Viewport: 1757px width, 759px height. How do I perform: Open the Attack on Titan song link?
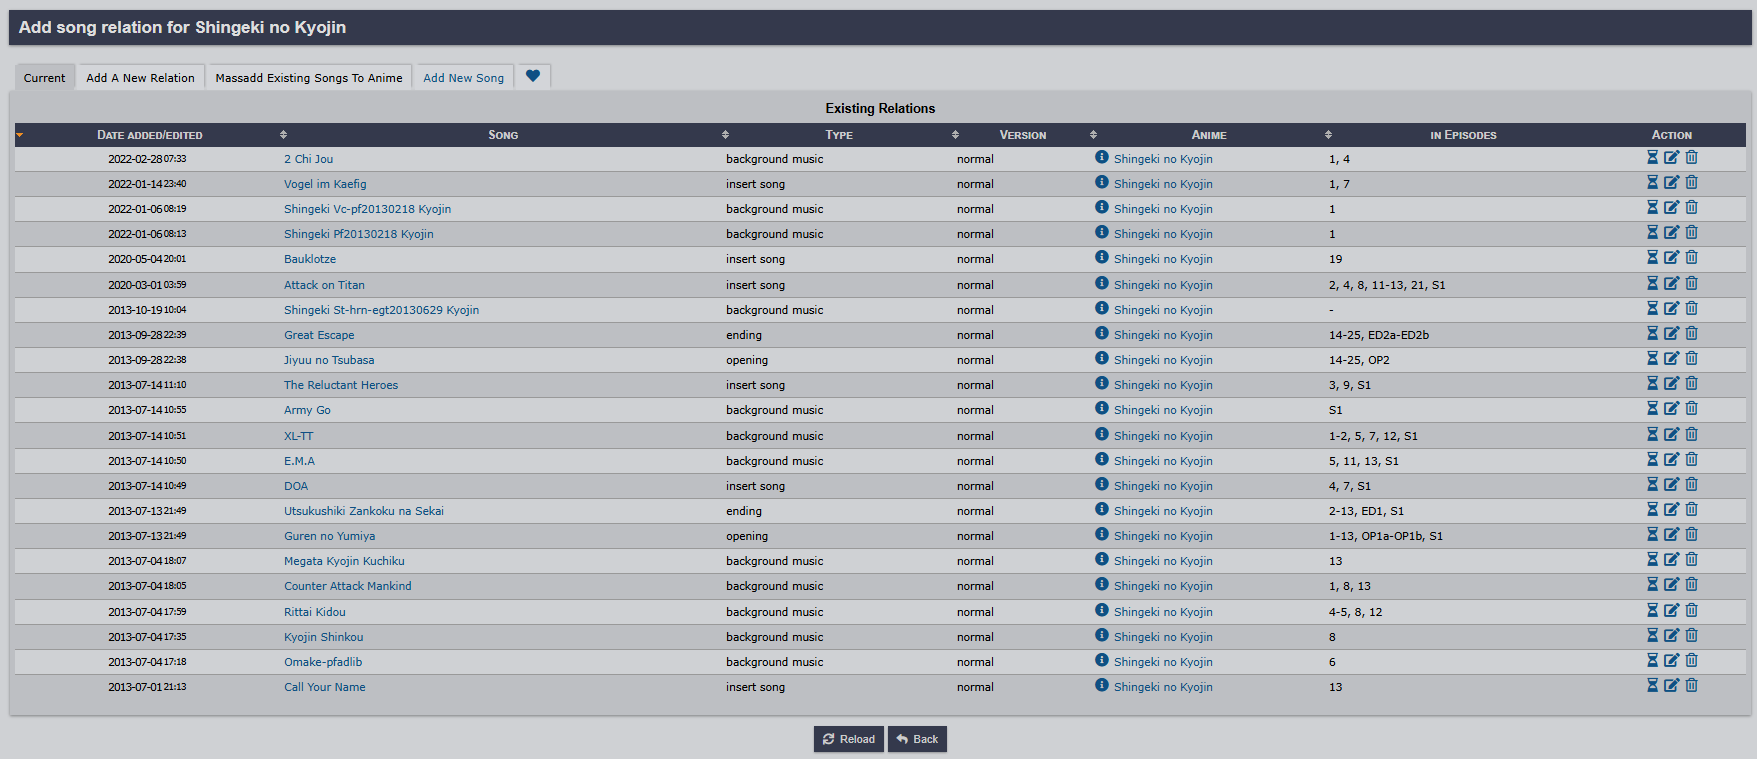[324, 285]
